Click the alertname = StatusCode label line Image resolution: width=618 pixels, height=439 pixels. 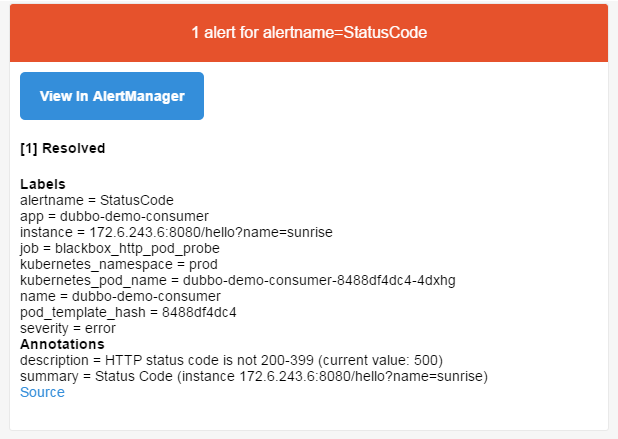click(97, 200)
